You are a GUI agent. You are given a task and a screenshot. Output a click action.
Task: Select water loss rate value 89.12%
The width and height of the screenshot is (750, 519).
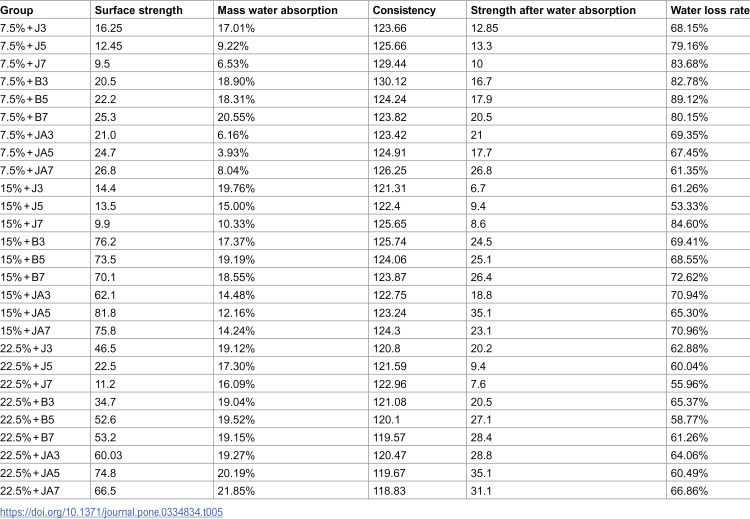689,99
